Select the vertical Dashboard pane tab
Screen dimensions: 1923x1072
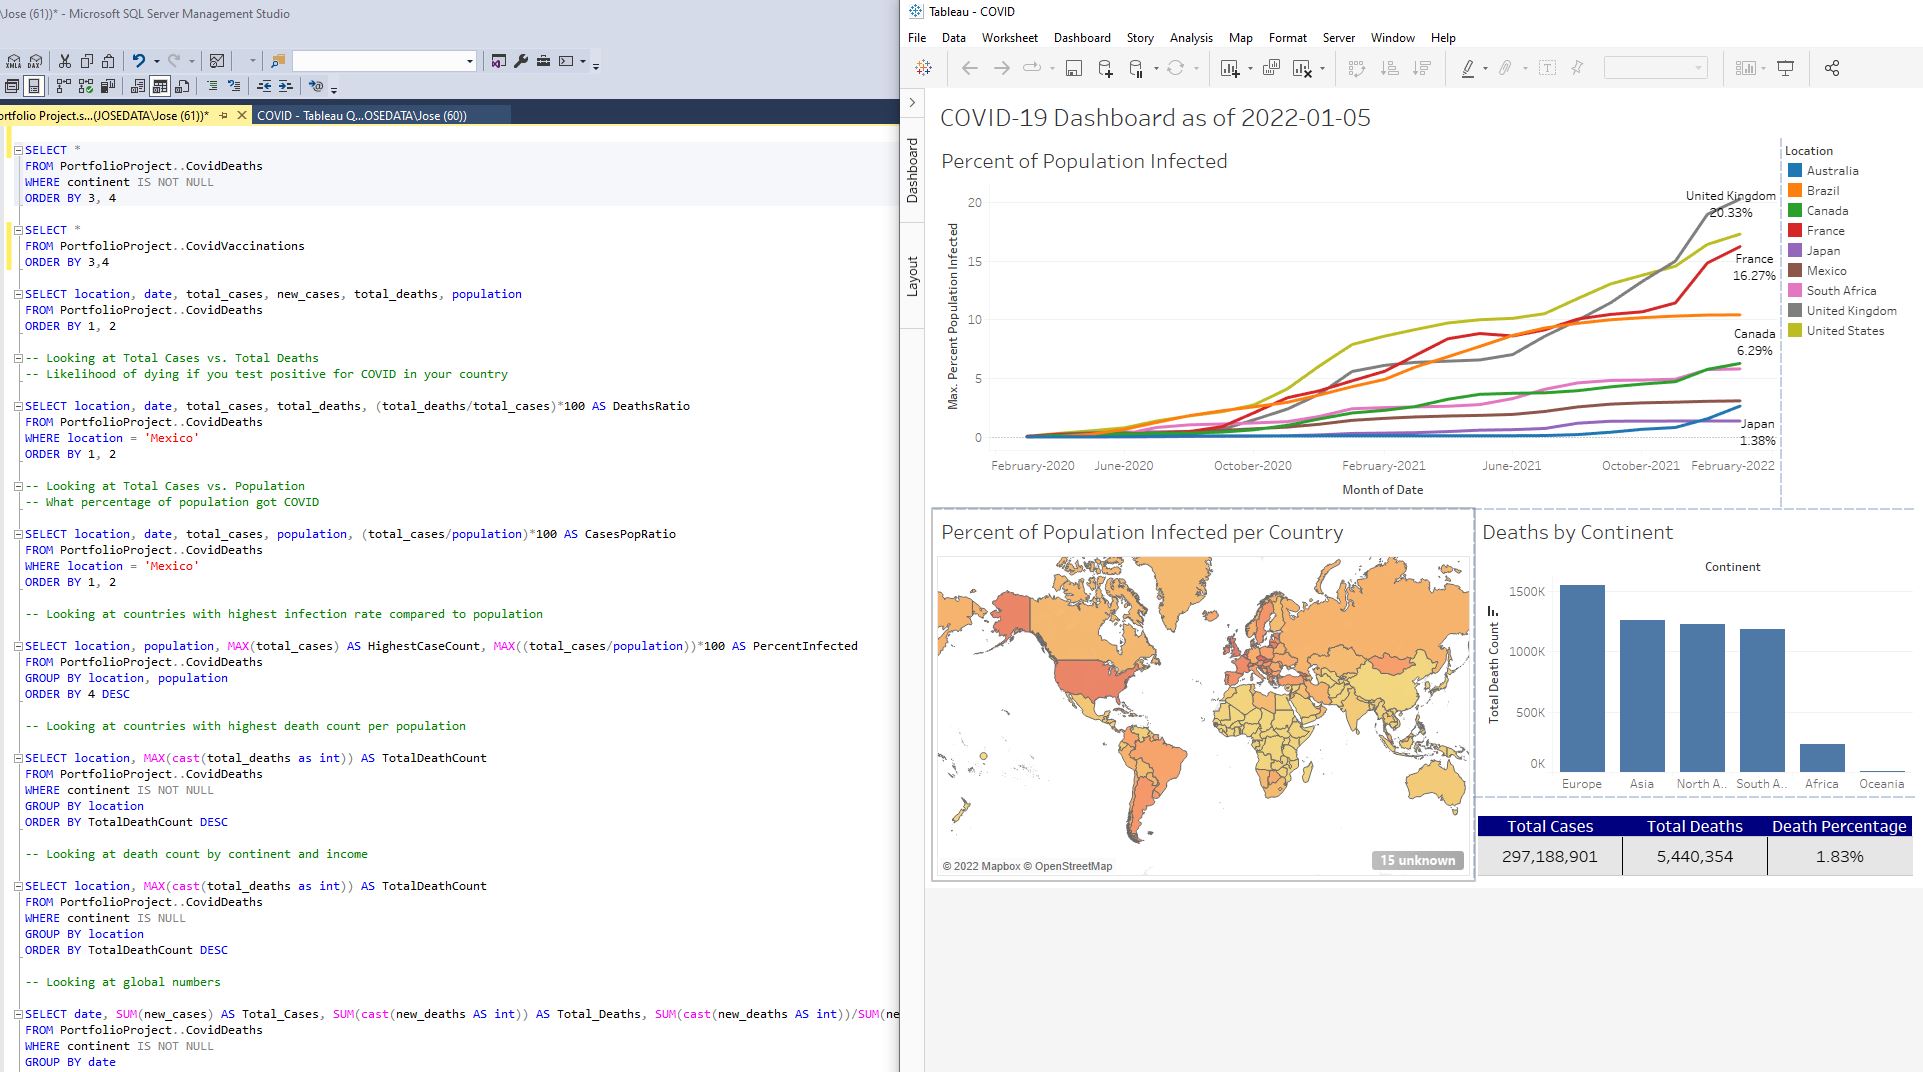pyautogui.click(x=912, y=171)
